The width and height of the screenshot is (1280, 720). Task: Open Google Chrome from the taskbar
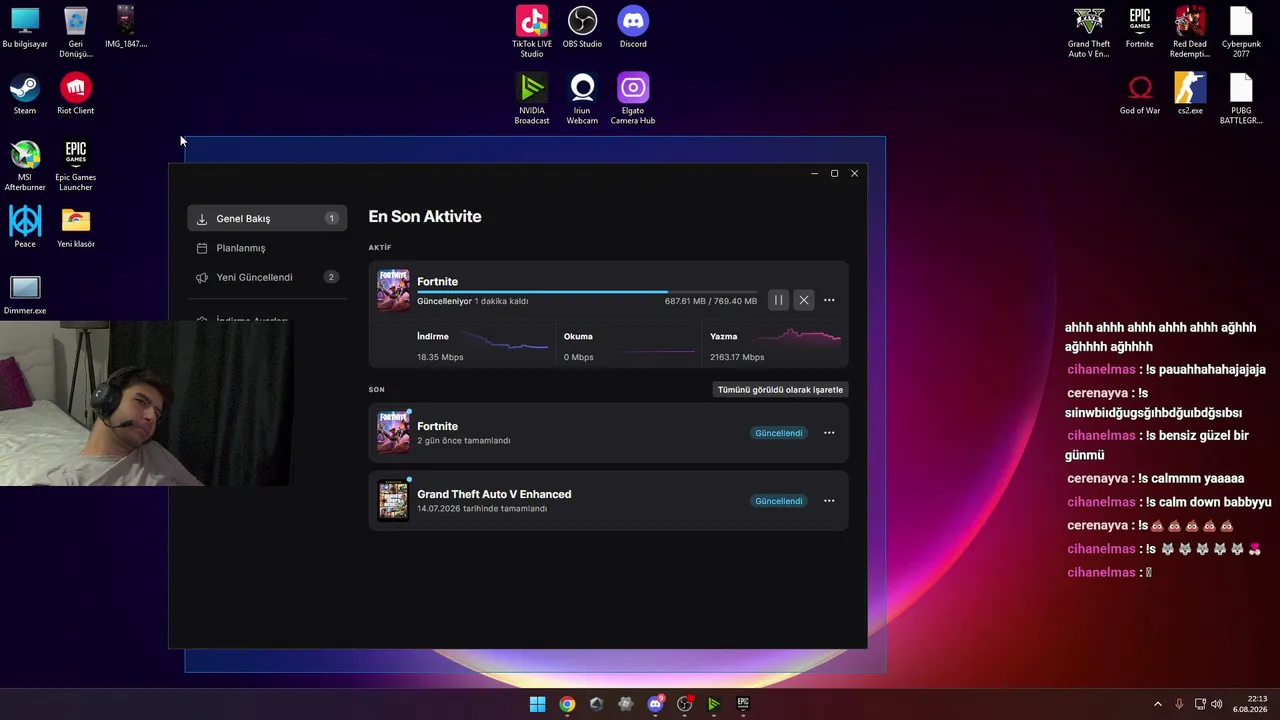pos(567,704)
